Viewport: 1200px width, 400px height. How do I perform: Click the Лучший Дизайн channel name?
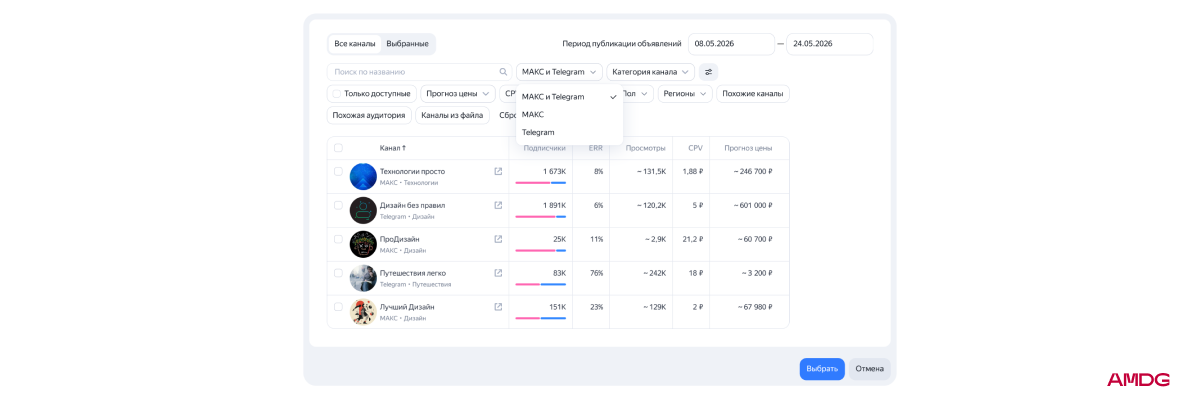407,307
